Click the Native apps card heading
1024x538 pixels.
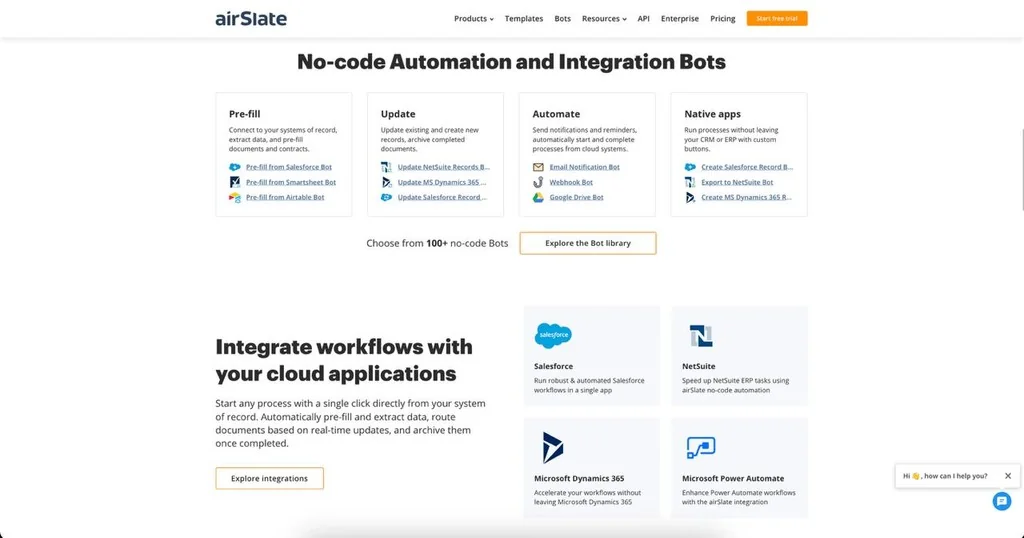(x=712, y=114)
